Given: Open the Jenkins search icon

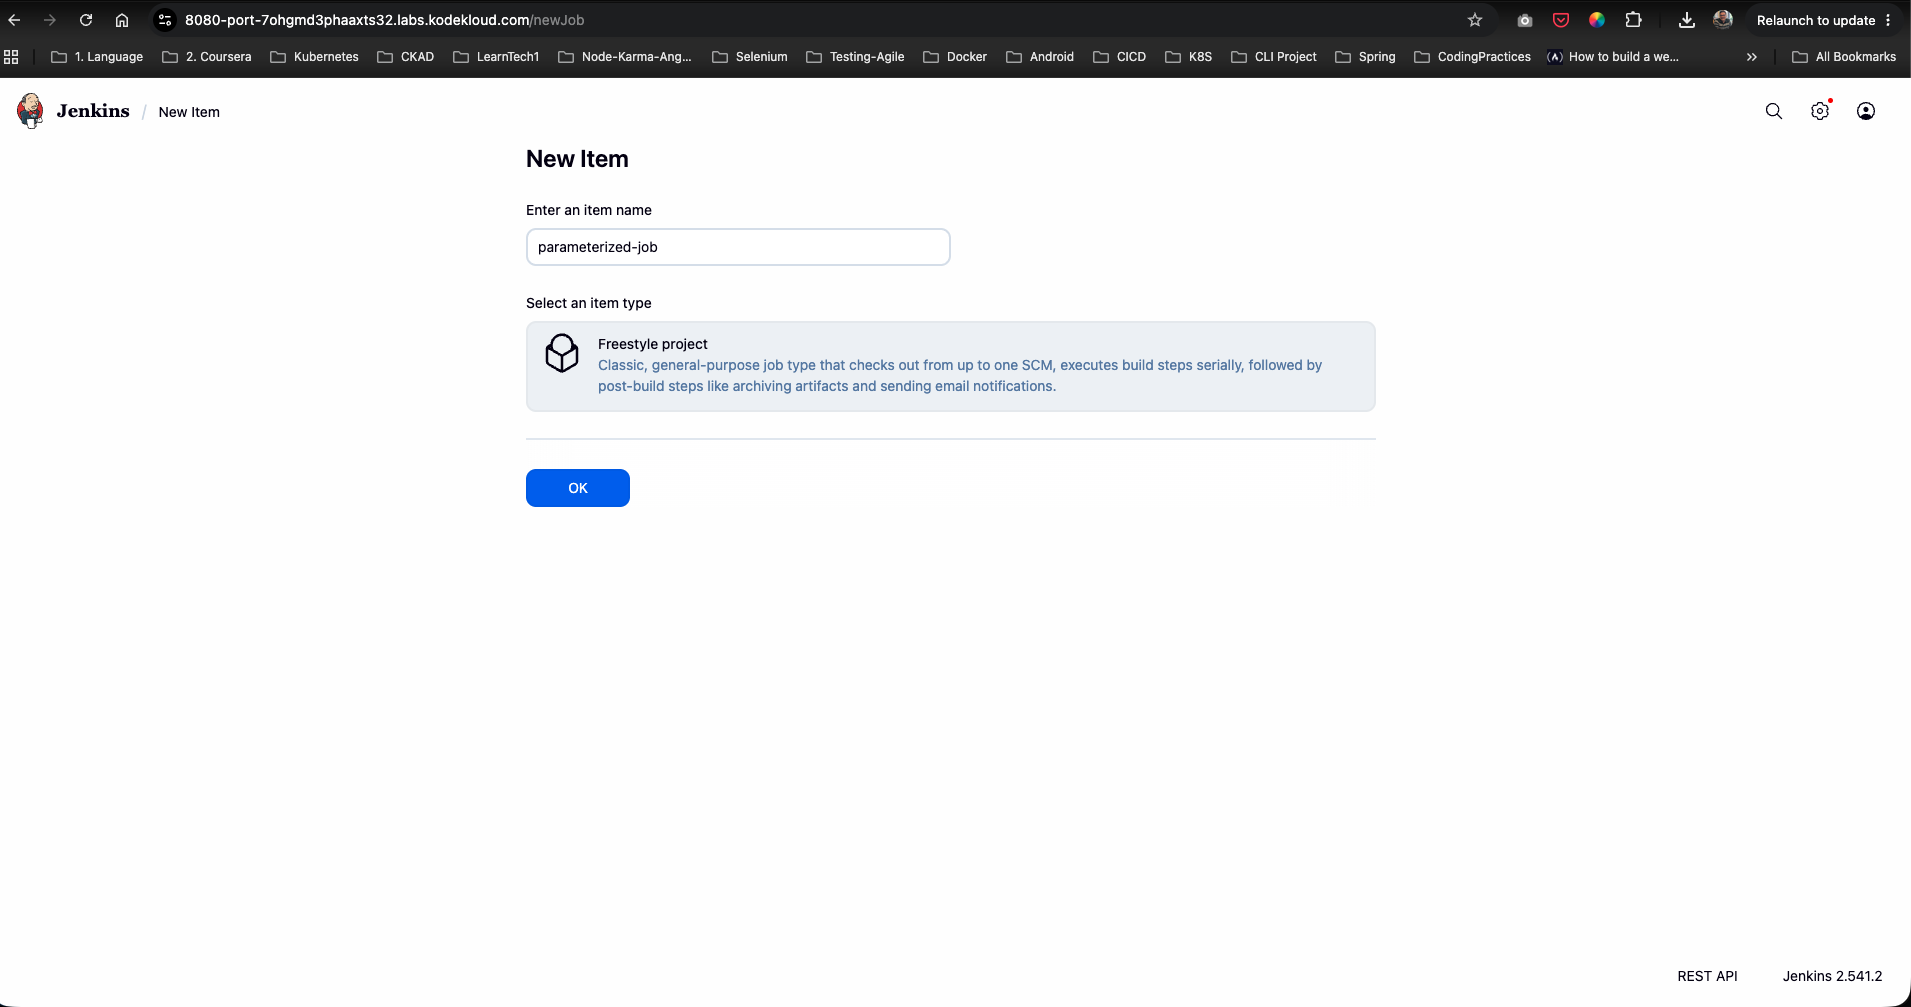Looking at the screenshot, I should (x=1774, y=111).
